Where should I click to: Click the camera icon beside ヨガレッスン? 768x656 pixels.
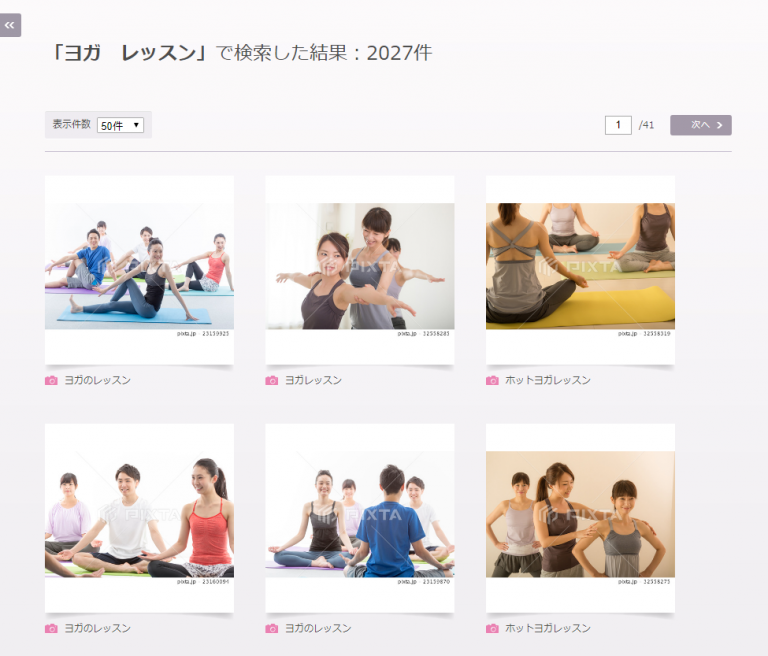[271, 381]
